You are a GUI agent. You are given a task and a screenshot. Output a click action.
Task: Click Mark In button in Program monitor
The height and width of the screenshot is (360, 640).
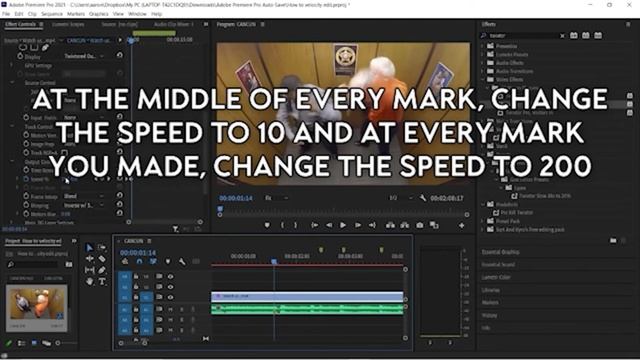282,225
